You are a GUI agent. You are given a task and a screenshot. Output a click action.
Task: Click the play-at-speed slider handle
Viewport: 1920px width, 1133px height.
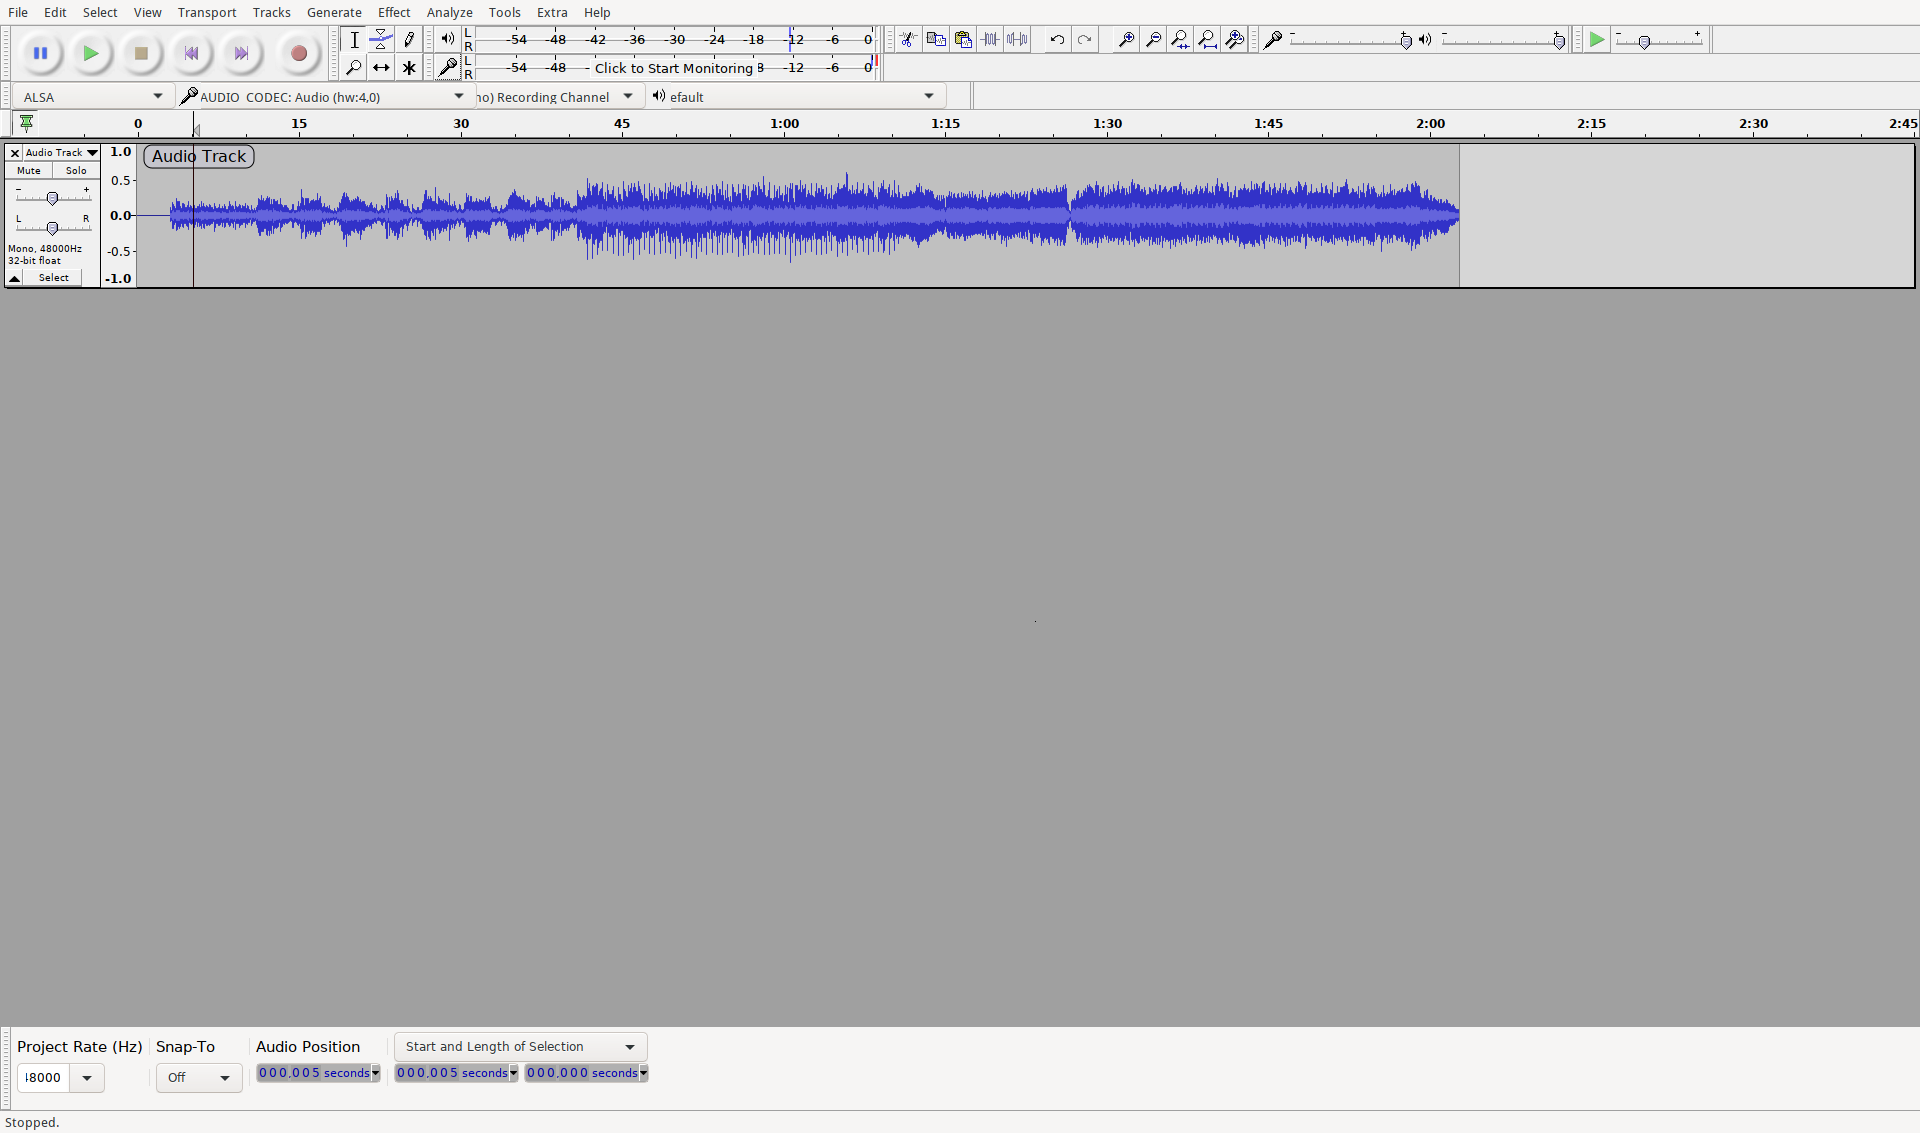click(1644, 42)
